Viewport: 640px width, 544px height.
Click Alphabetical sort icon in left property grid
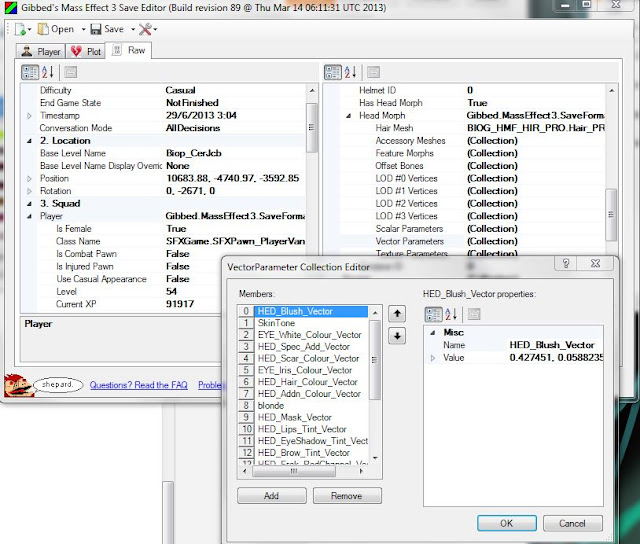(48, 72)
